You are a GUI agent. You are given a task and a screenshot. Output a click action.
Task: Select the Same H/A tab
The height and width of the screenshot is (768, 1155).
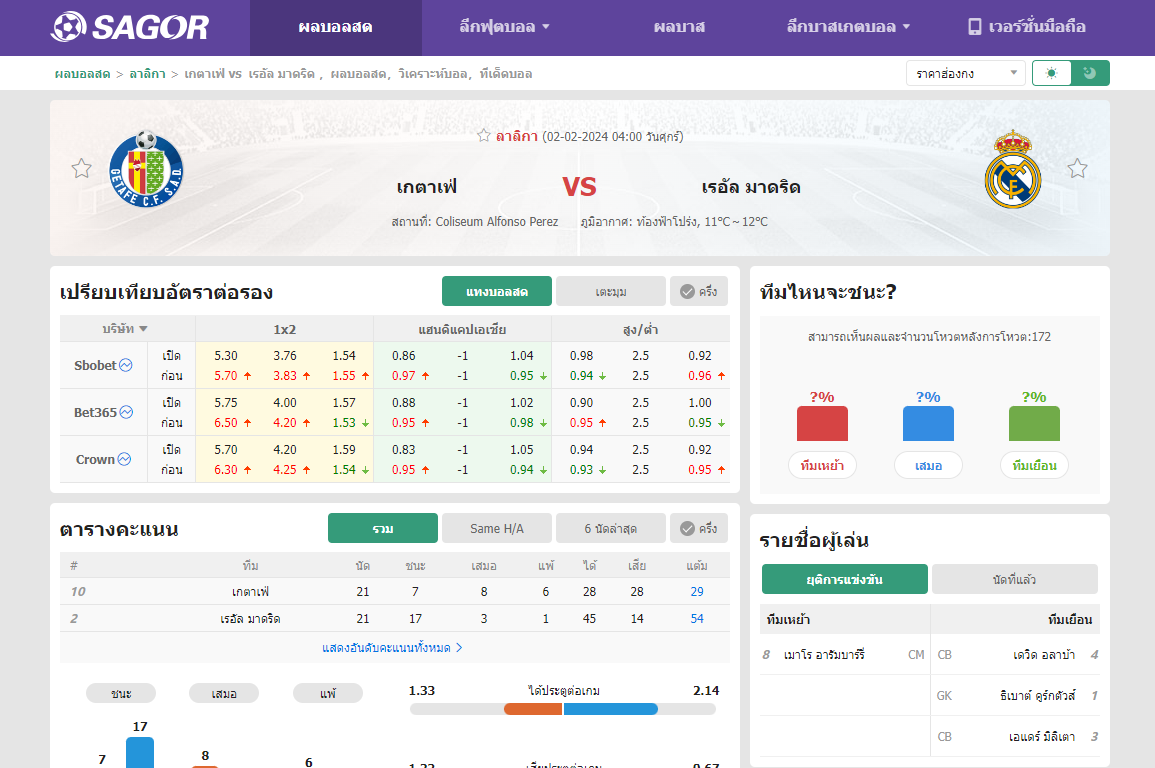click(x=496, y=529)
